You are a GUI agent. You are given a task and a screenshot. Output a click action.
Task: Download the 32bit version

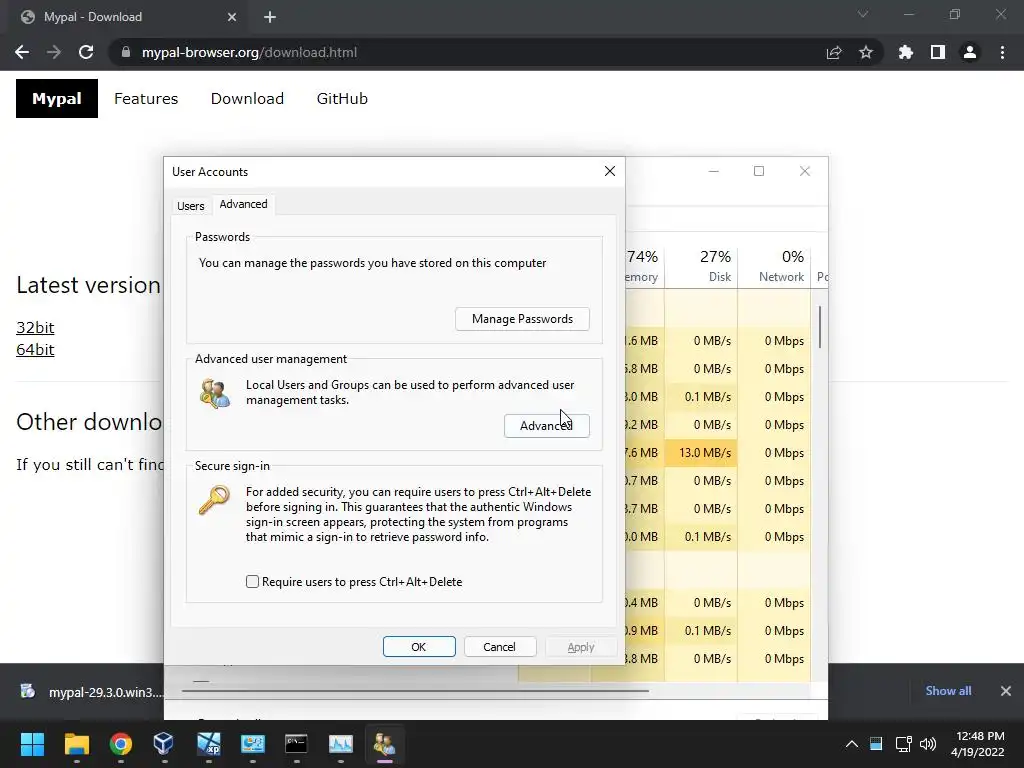pos(35,327)
